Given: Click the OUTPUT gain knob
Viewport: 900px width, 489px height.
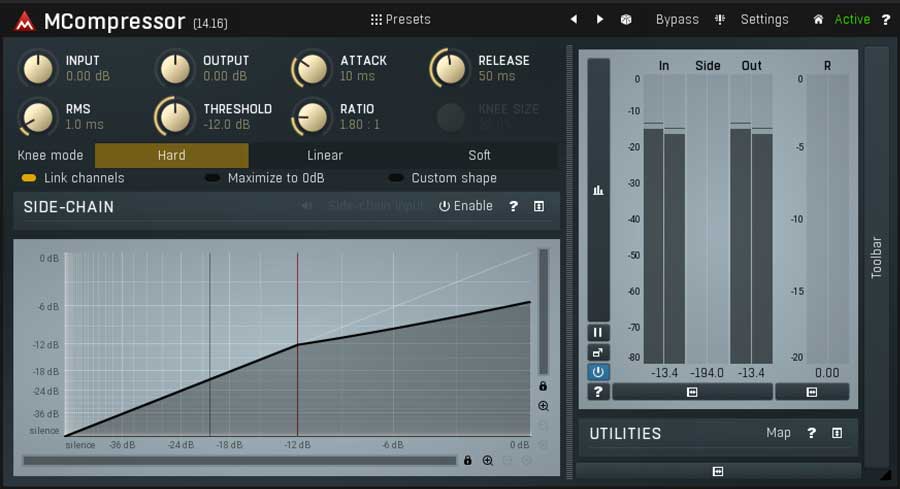Looking at the screenshot, I should point(175,69).
